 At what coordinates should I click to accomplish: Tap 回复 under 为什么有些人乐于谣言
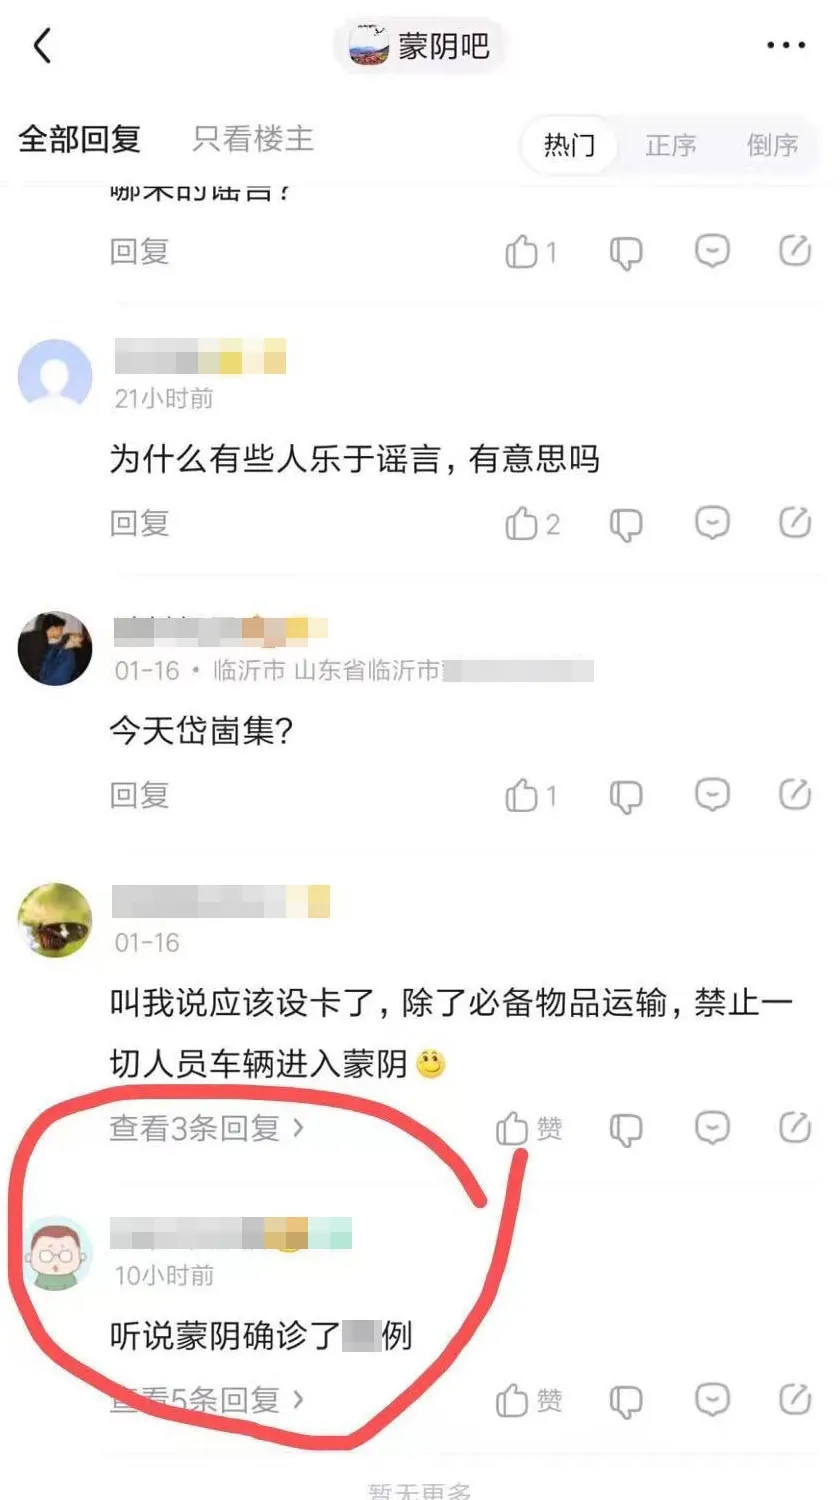coord(139,523)
